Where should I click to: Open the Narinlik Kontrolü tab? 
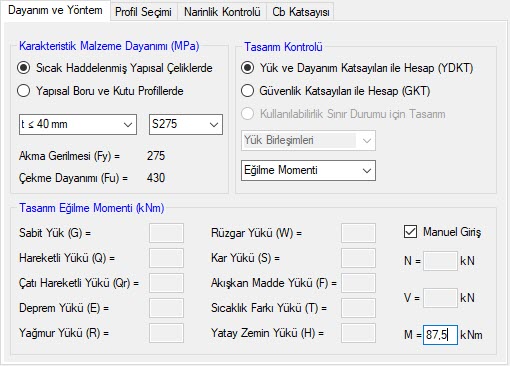click(222, 12)
